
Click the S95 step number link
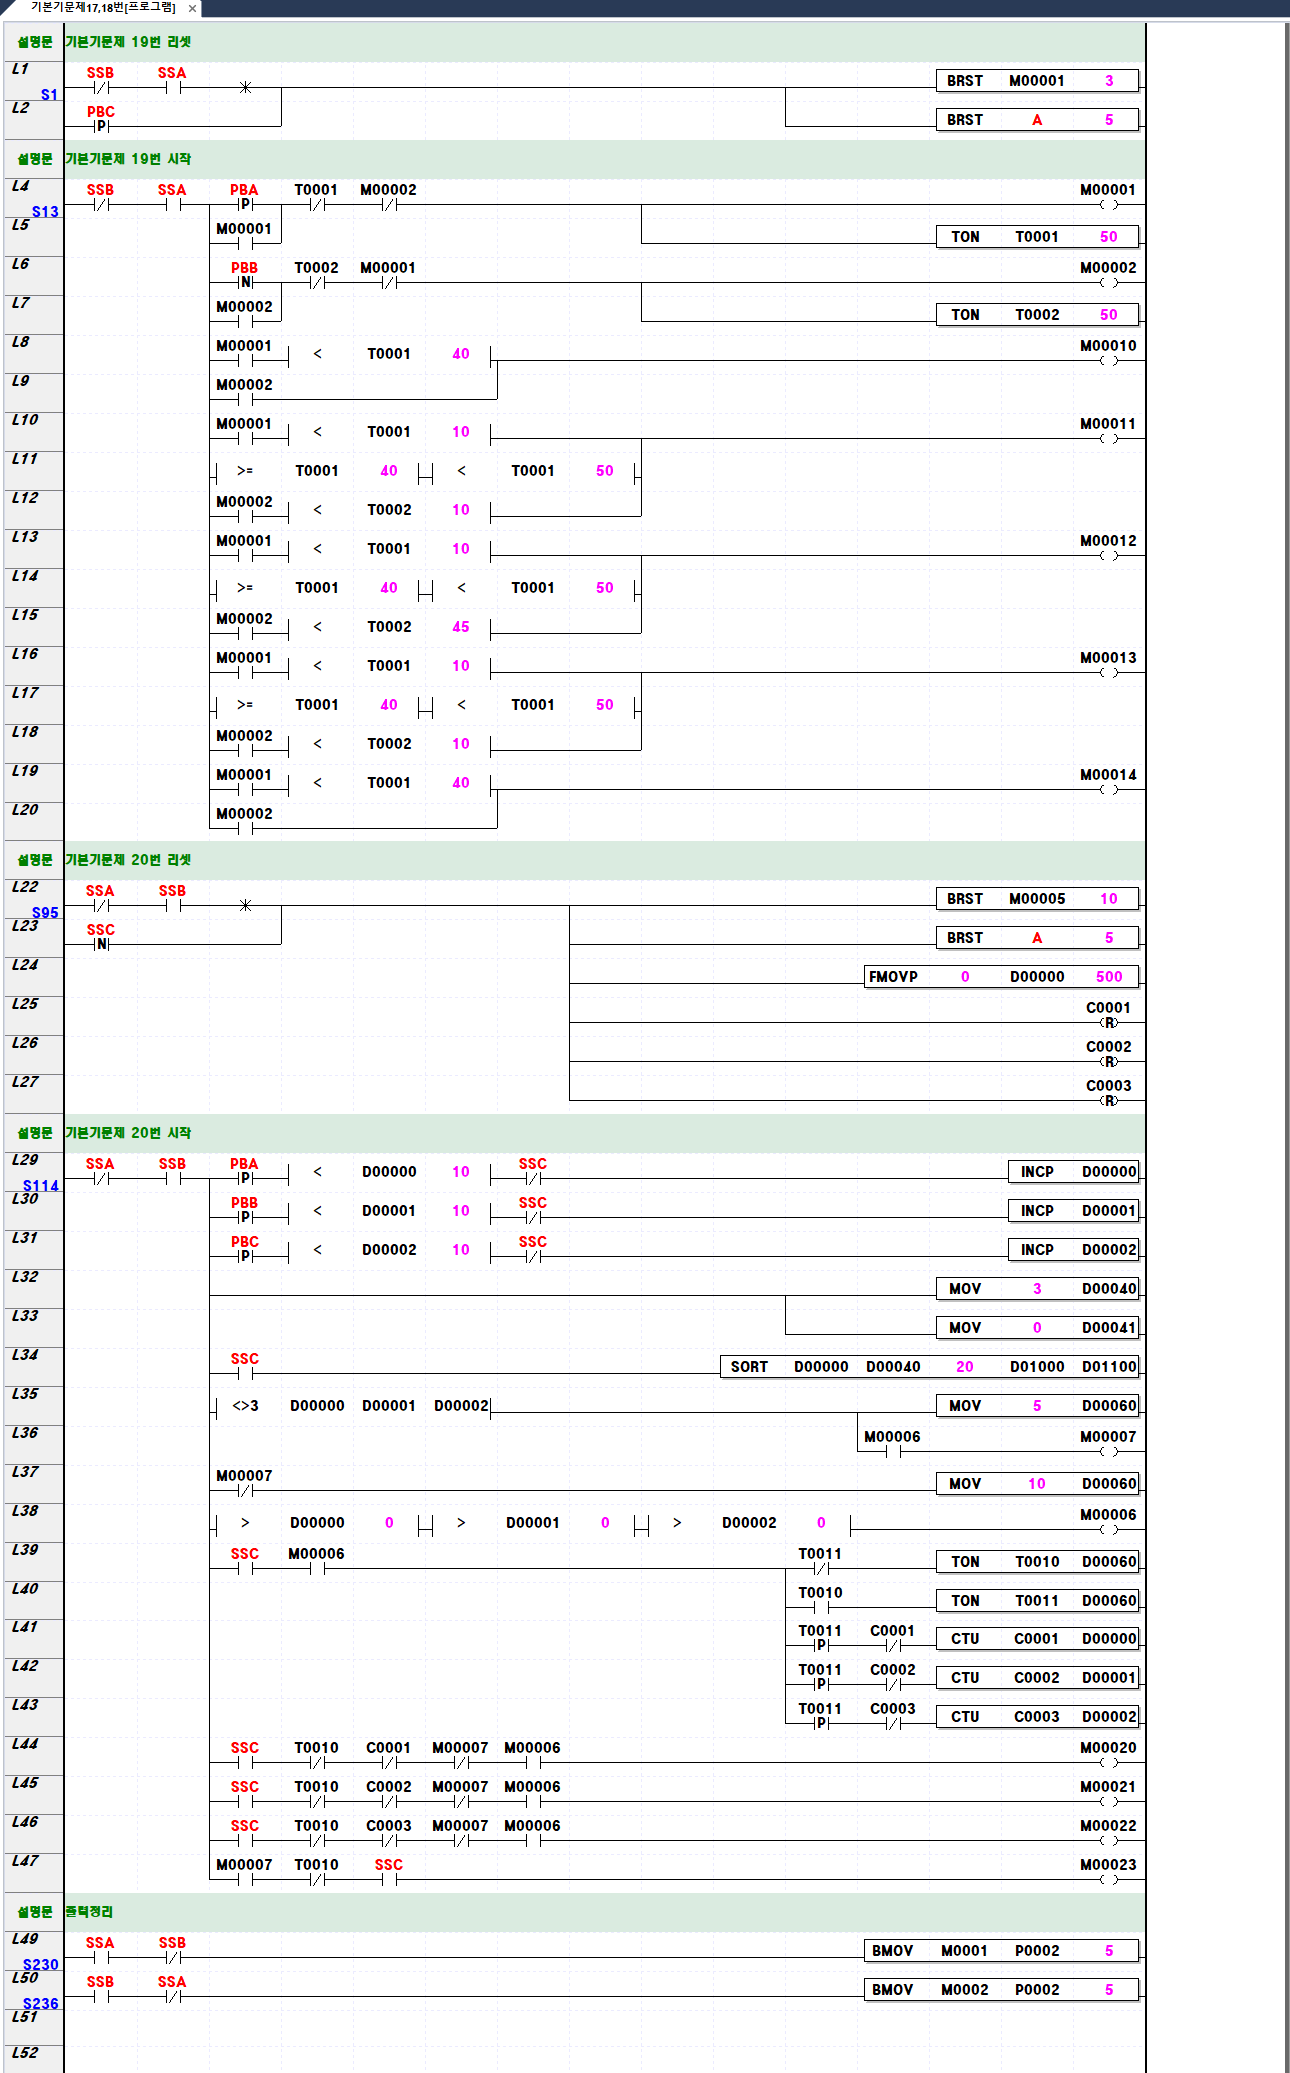pyautogui.click(x=45, y=912)
